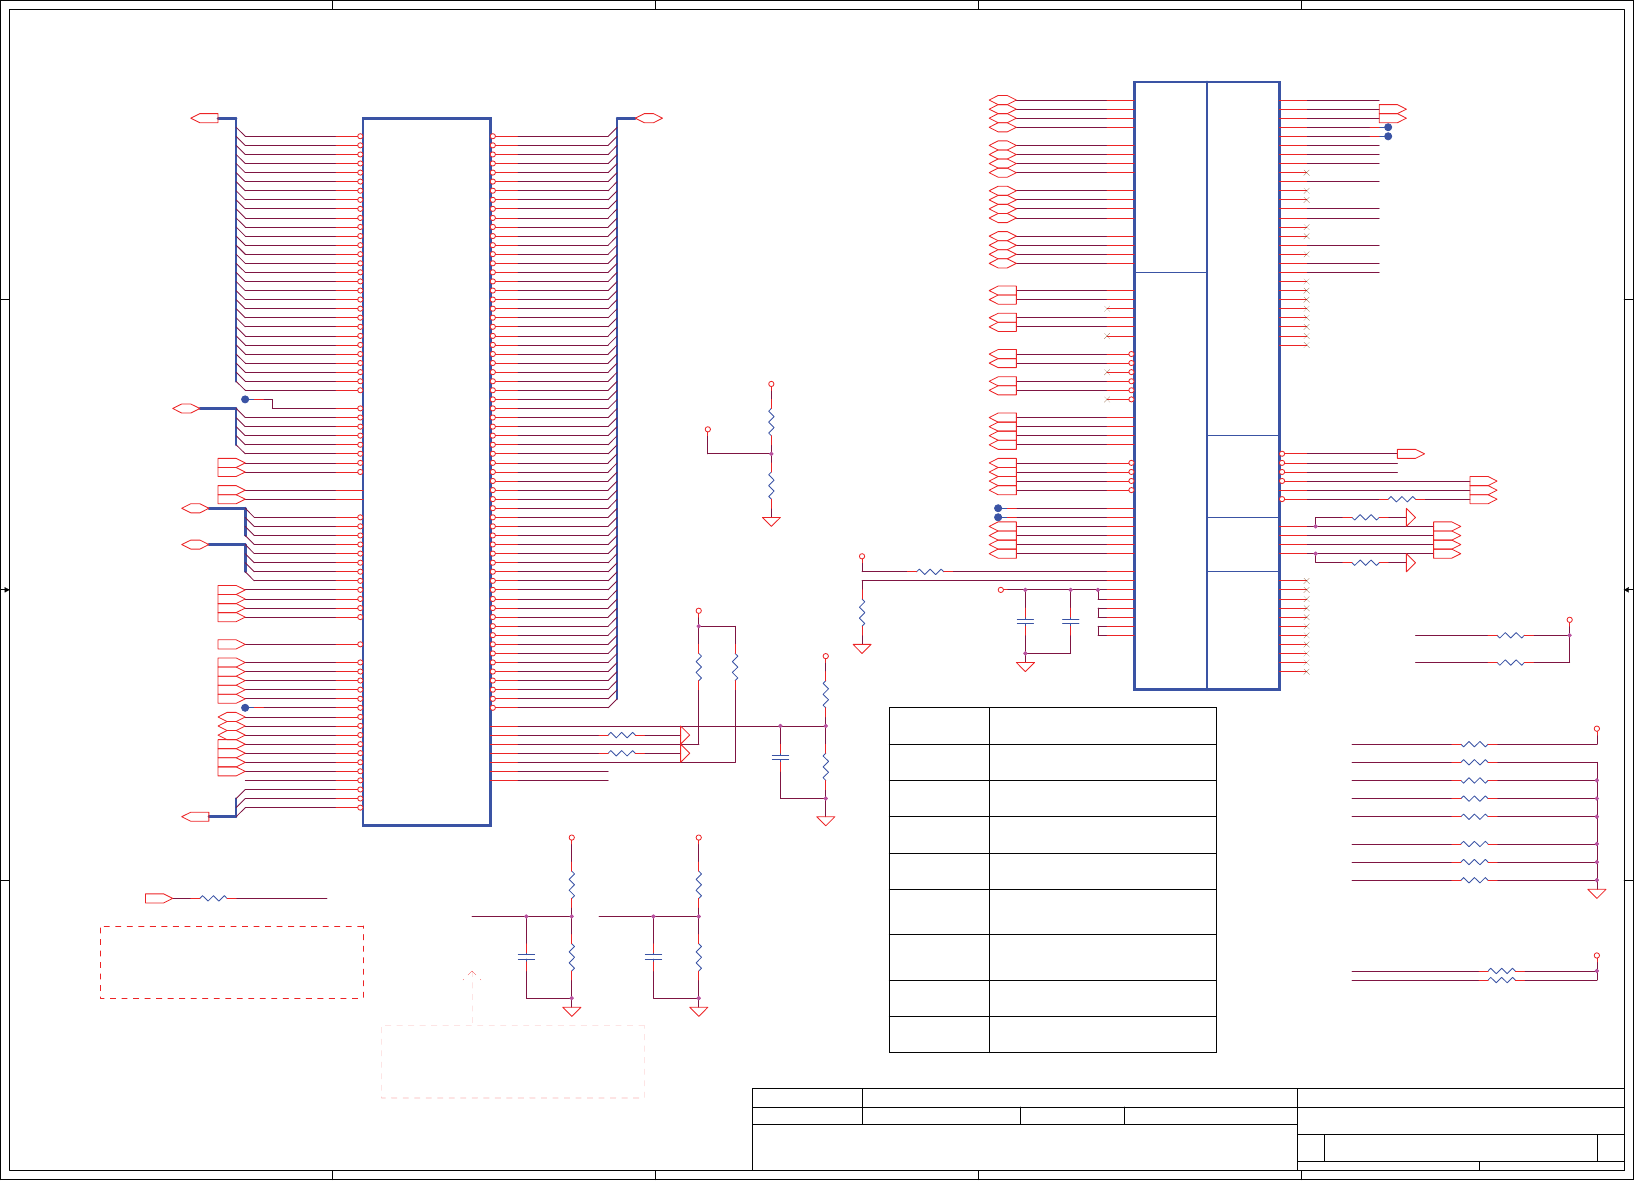
Task: Select the two-column blue IC symbol body
Action: (1207, 386)
